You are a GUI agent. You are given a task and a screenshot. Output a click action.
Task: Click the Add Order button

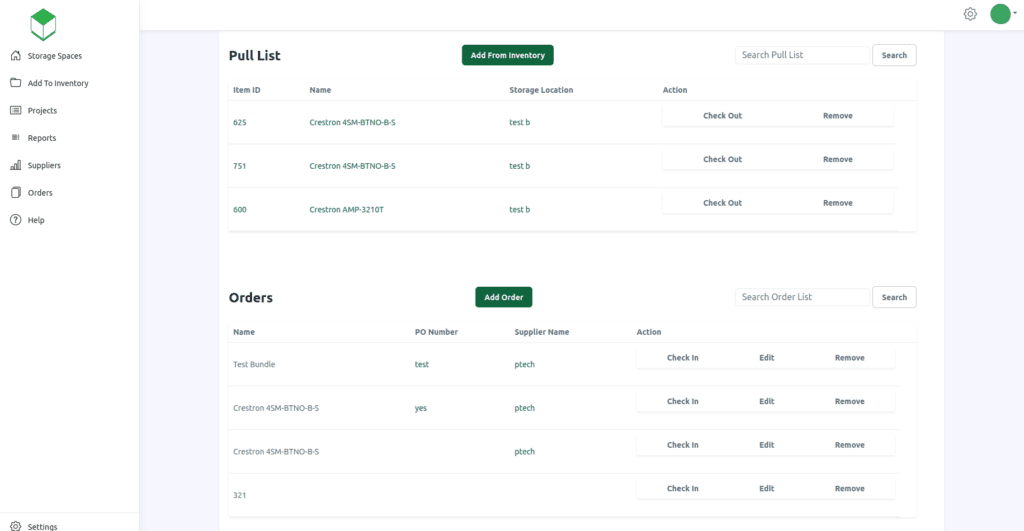click(504, 297)
